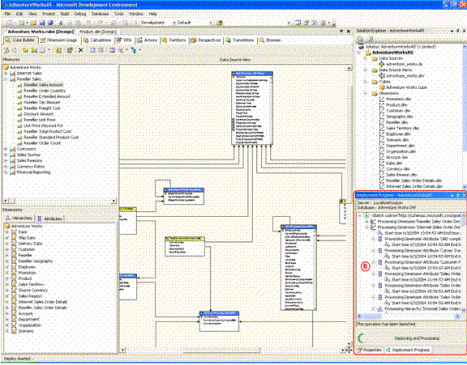Select Sales Reason.dim in Solution Explorer
467x365 pixels.
pyautogui.click(x=402, y=175)
